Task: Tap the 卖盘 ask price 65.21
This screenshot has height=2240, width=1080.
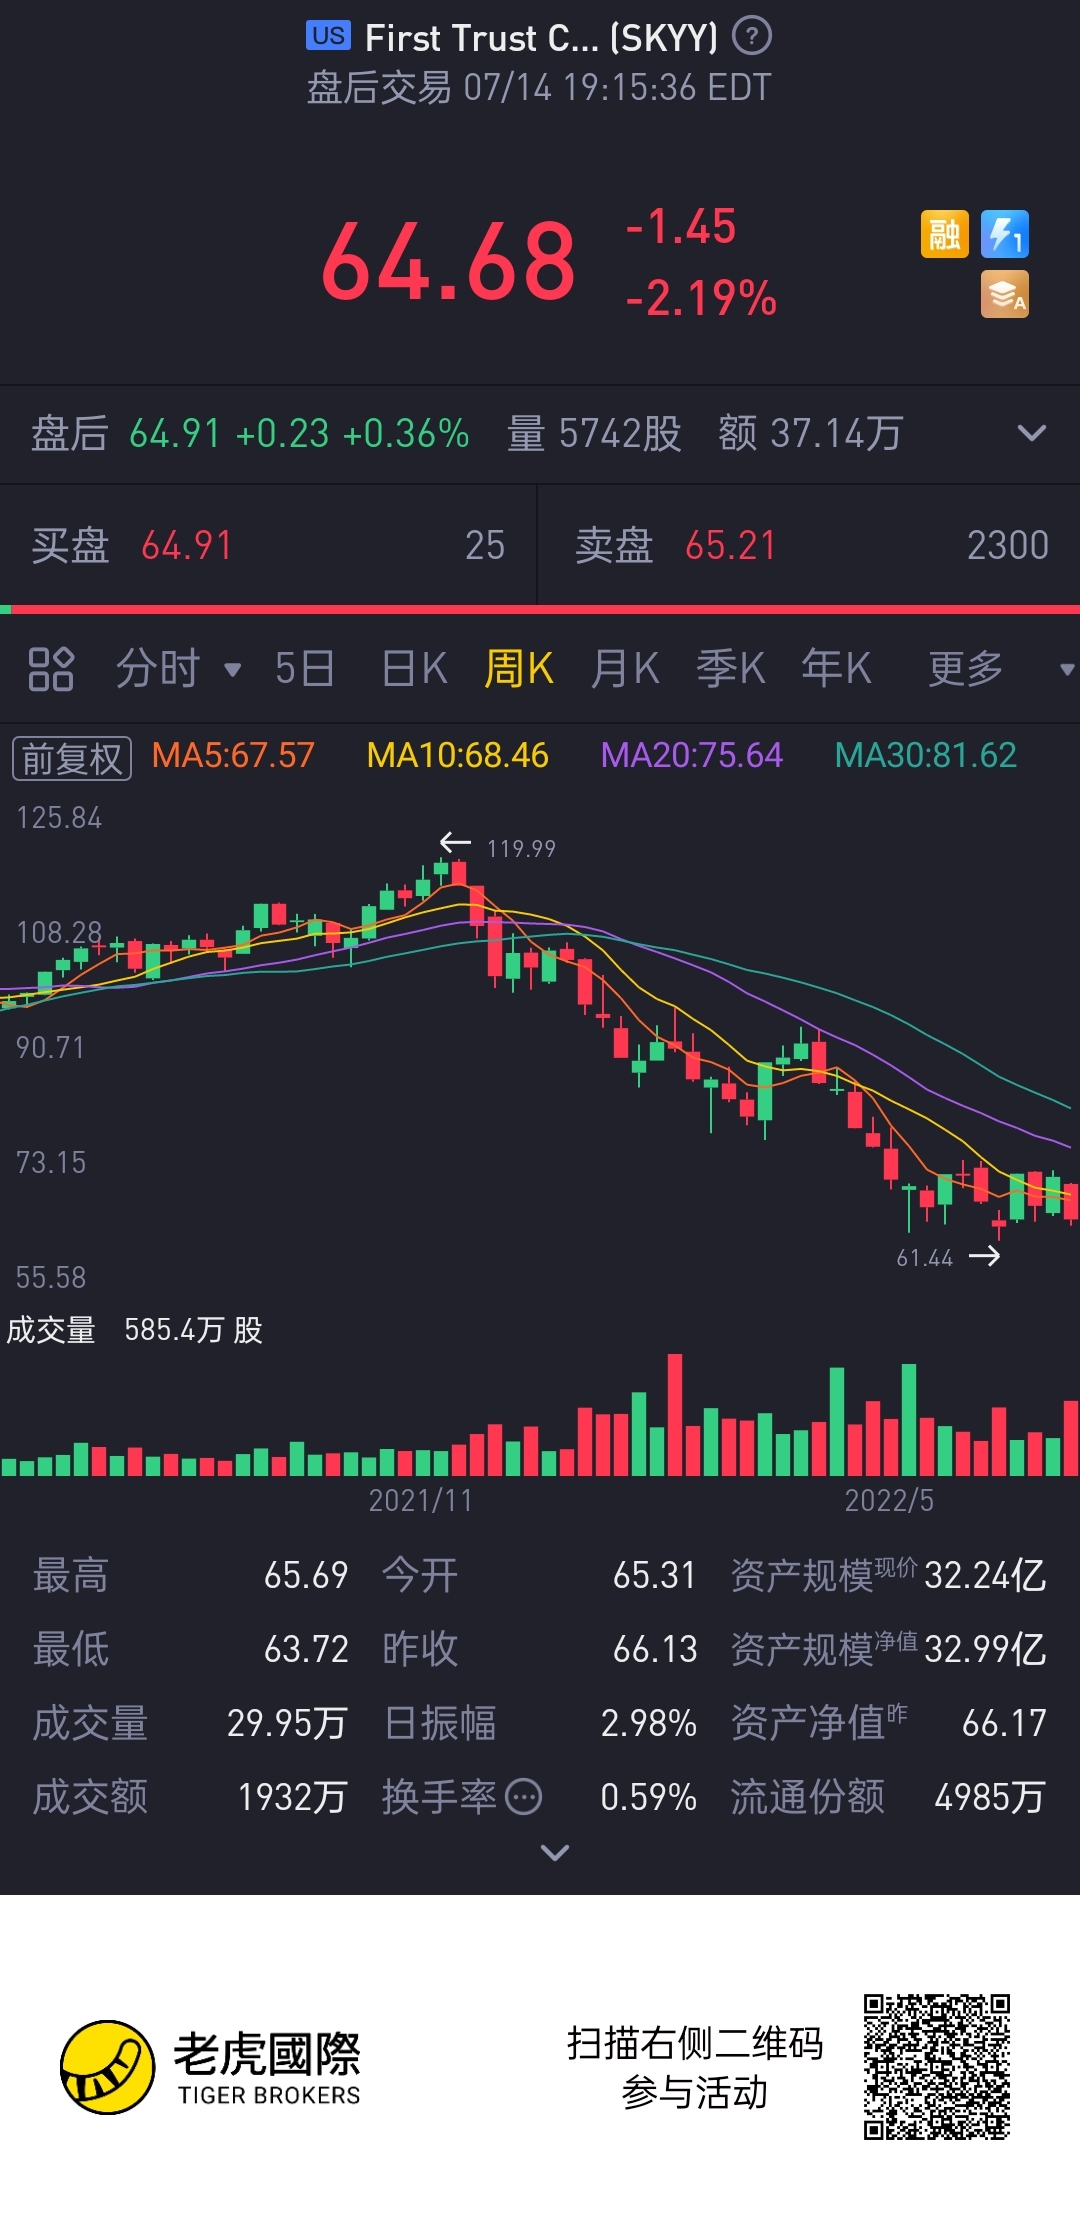Action: pos(731,546)
